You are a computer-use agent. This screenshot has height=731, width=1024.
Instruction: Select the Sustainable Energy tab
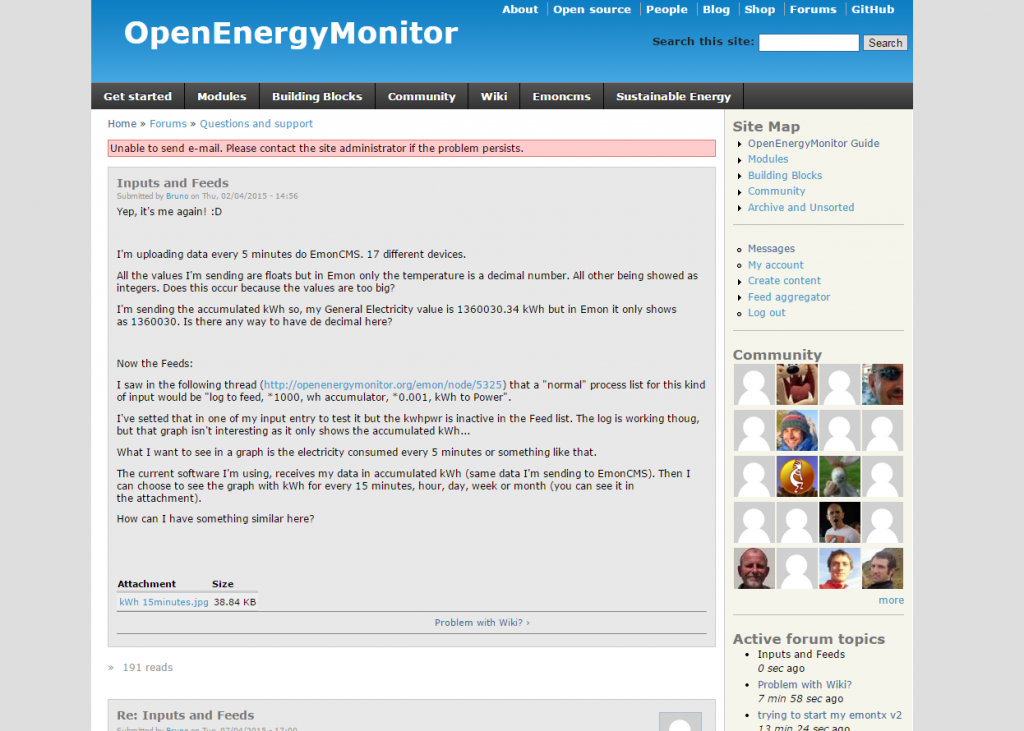tap(673, 96)
